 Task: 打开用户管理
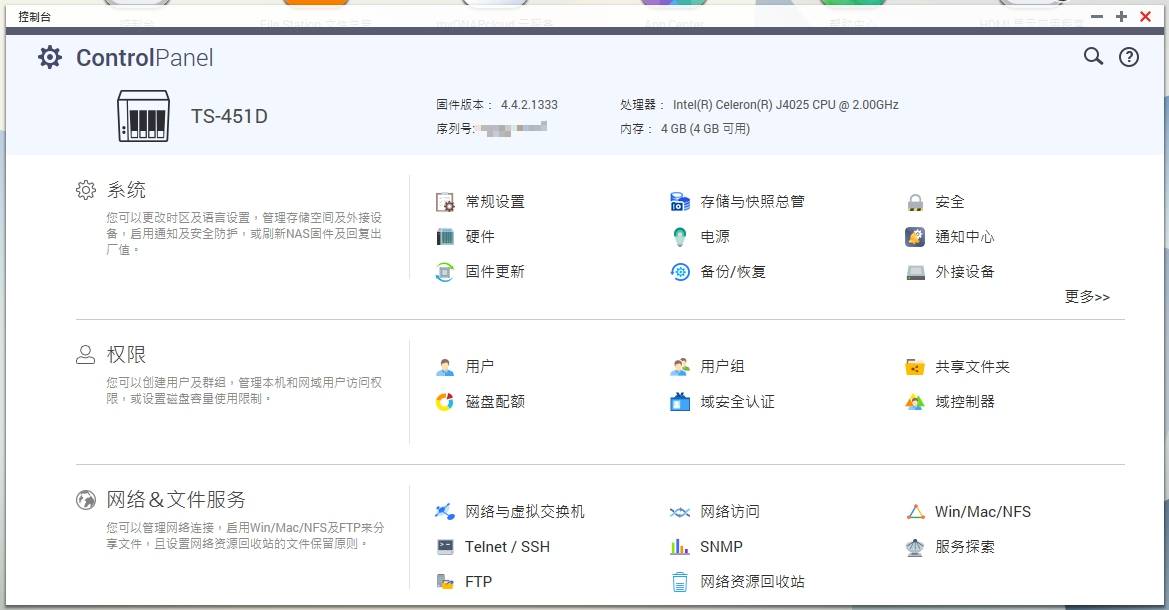pos(481,366)
